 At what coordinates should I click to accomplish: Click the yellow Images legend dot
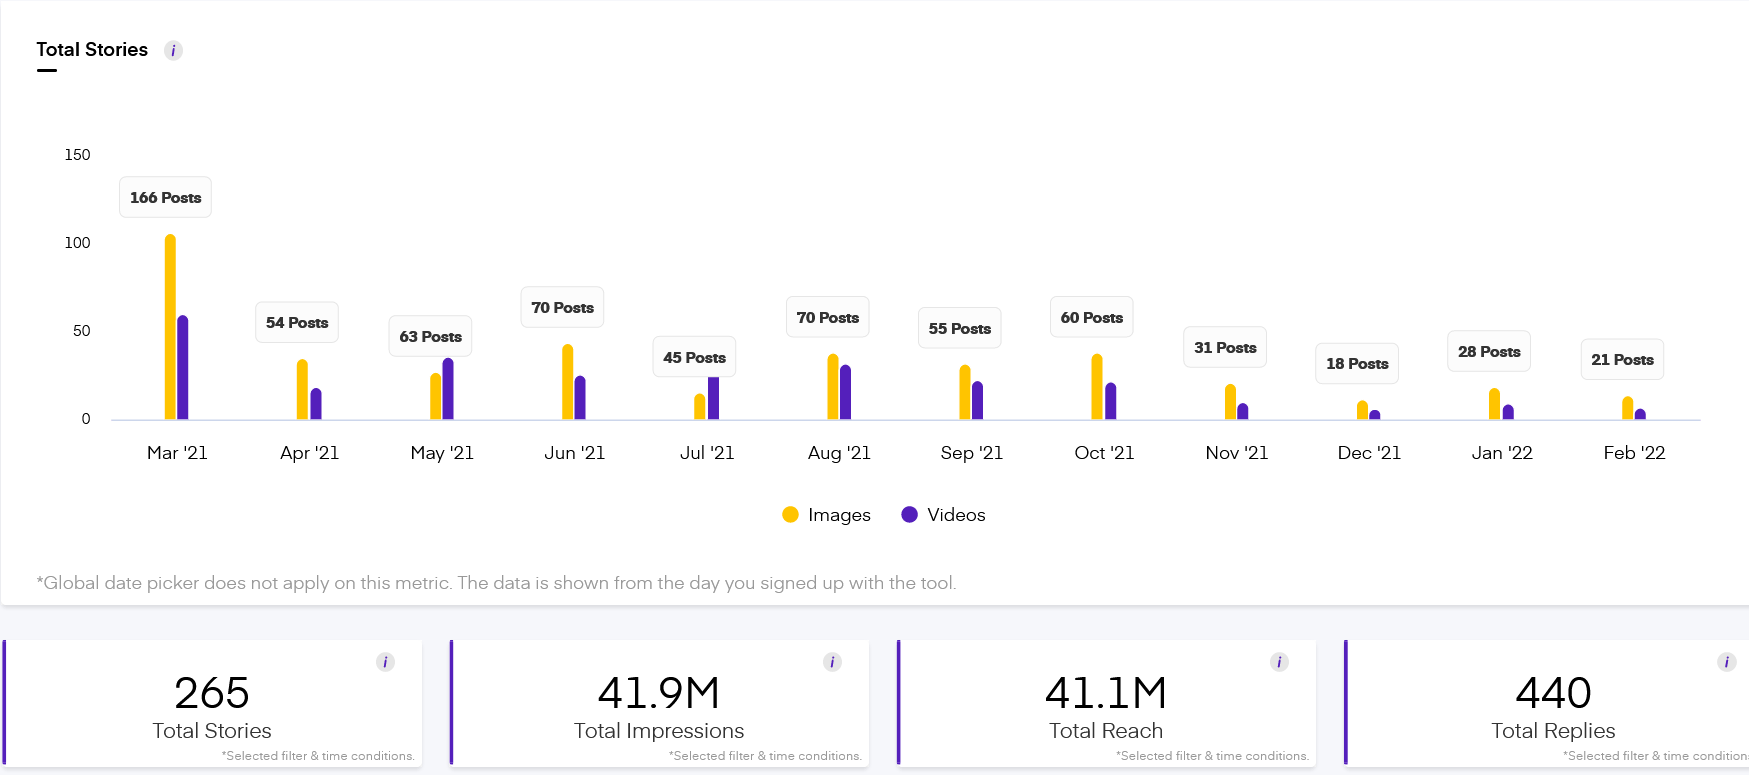pyautogui.click(x=790, y=515)
